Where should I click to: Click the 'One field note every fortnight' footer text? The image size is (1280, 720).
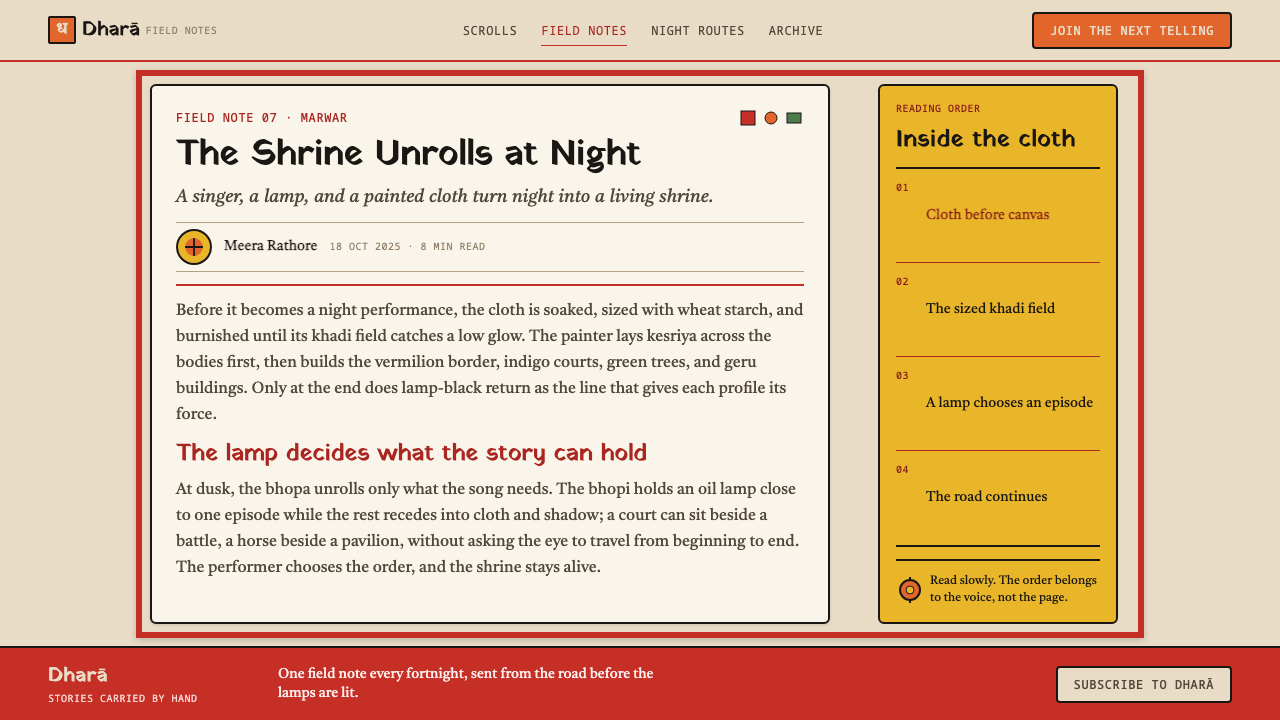[x=466, y=683]
